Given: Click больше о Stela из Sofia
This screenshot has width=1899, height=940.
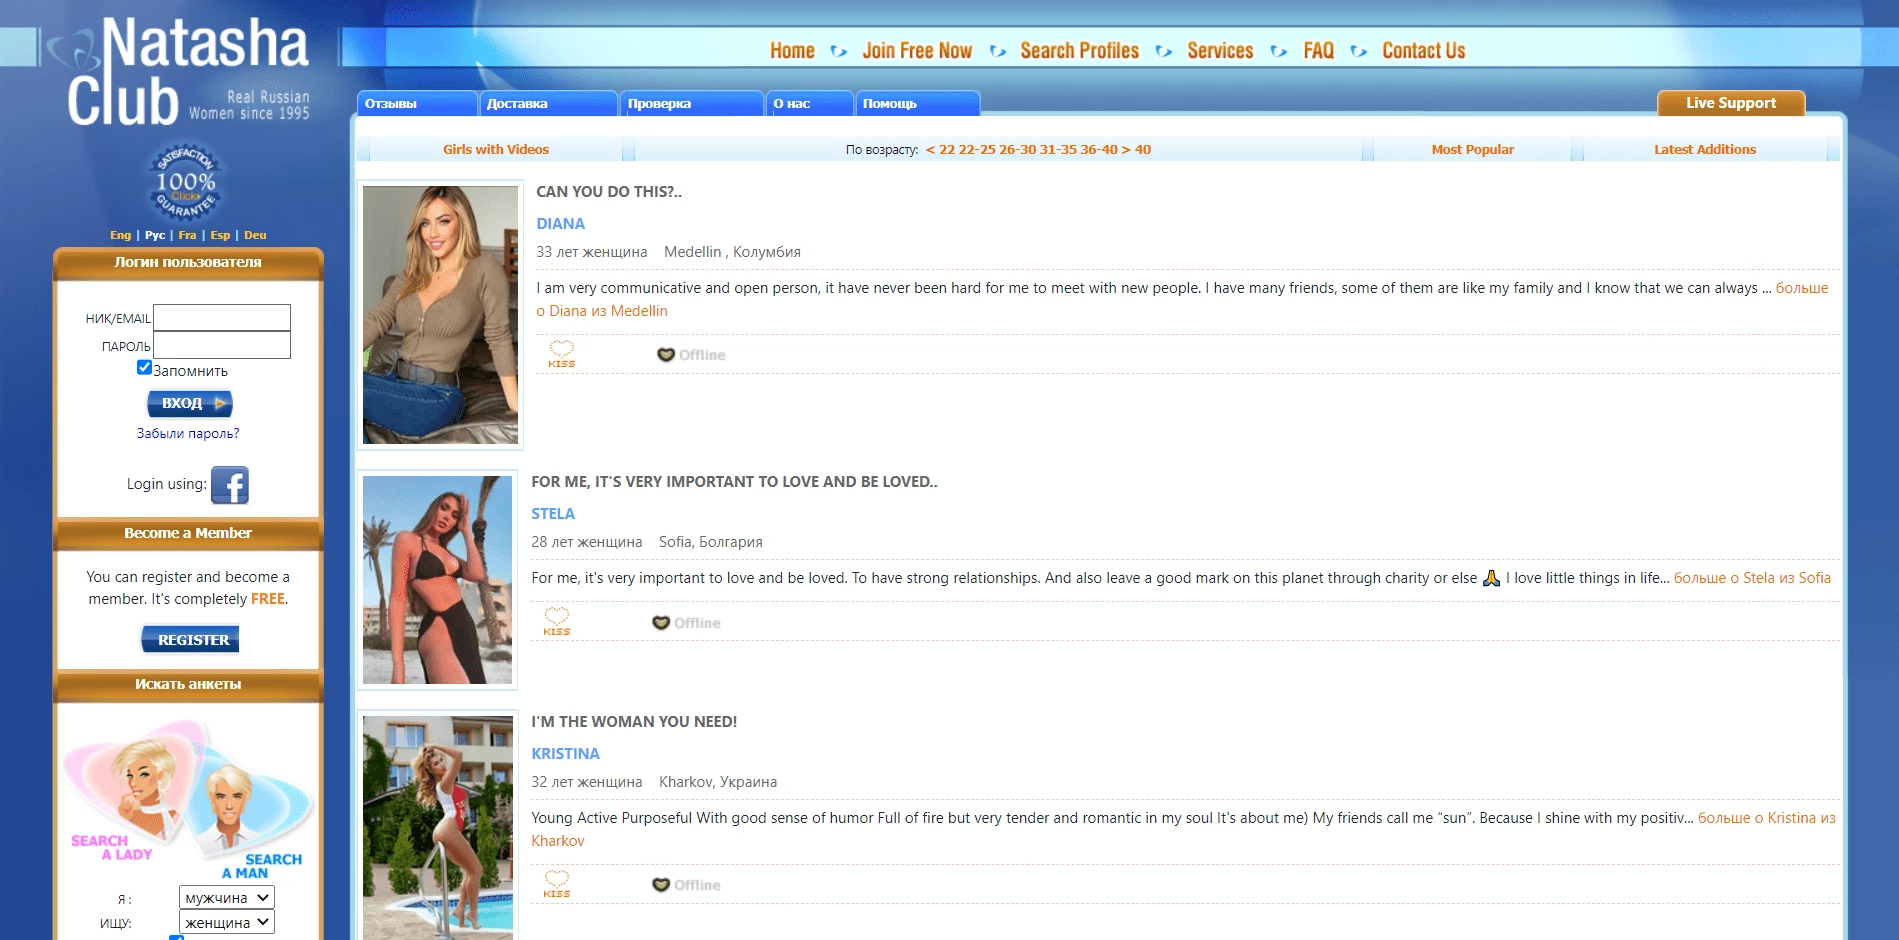Looking at the screenshot, I should click(1752, 578).
